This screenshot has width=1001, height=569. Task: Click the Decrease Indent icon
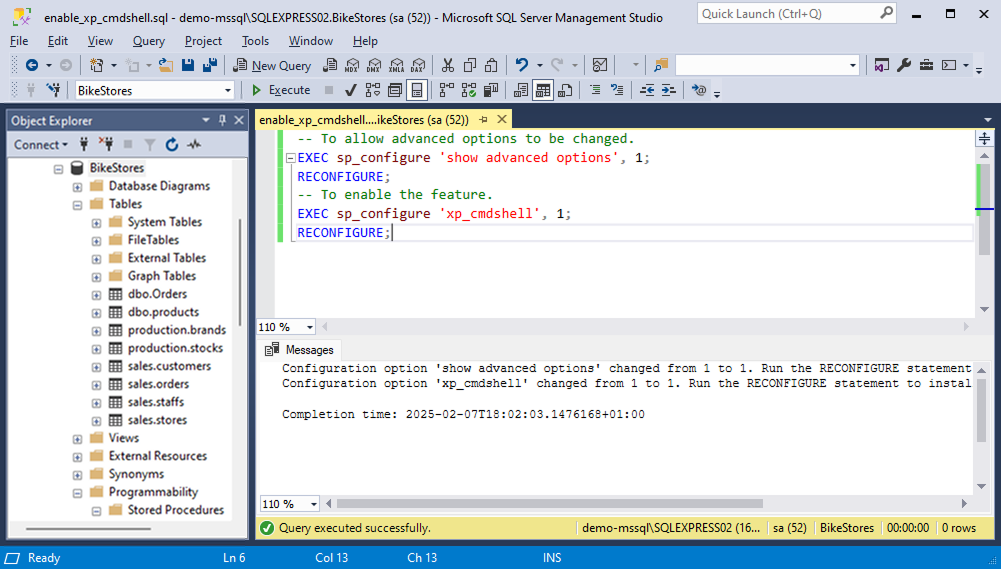pos(647,90)
